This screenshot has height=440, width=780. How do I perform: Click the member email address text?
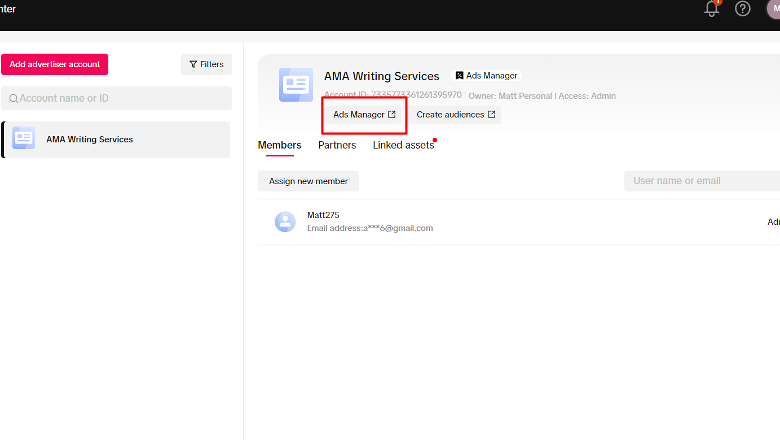(370, 228)
